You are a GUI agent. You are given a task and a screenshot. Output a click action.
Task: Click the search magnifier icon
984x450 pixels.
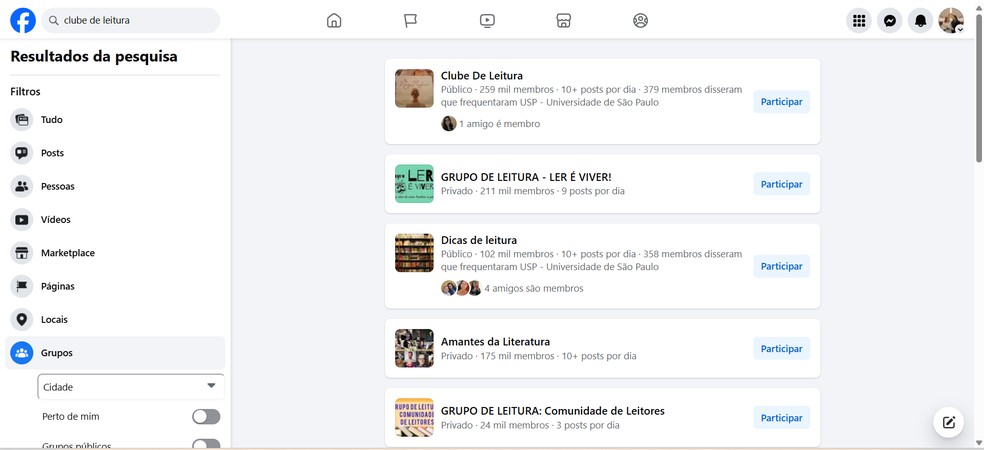[x=54, y=21]
